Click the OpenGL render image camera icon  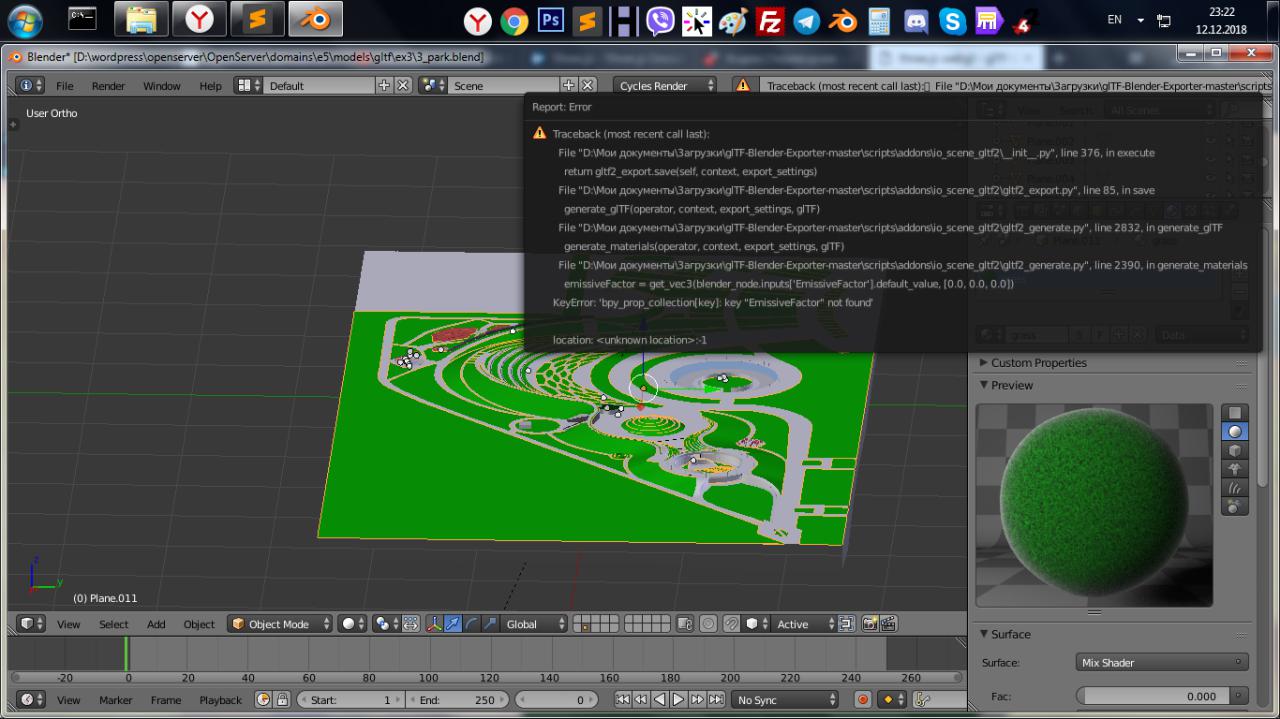[x=869, y=624]
